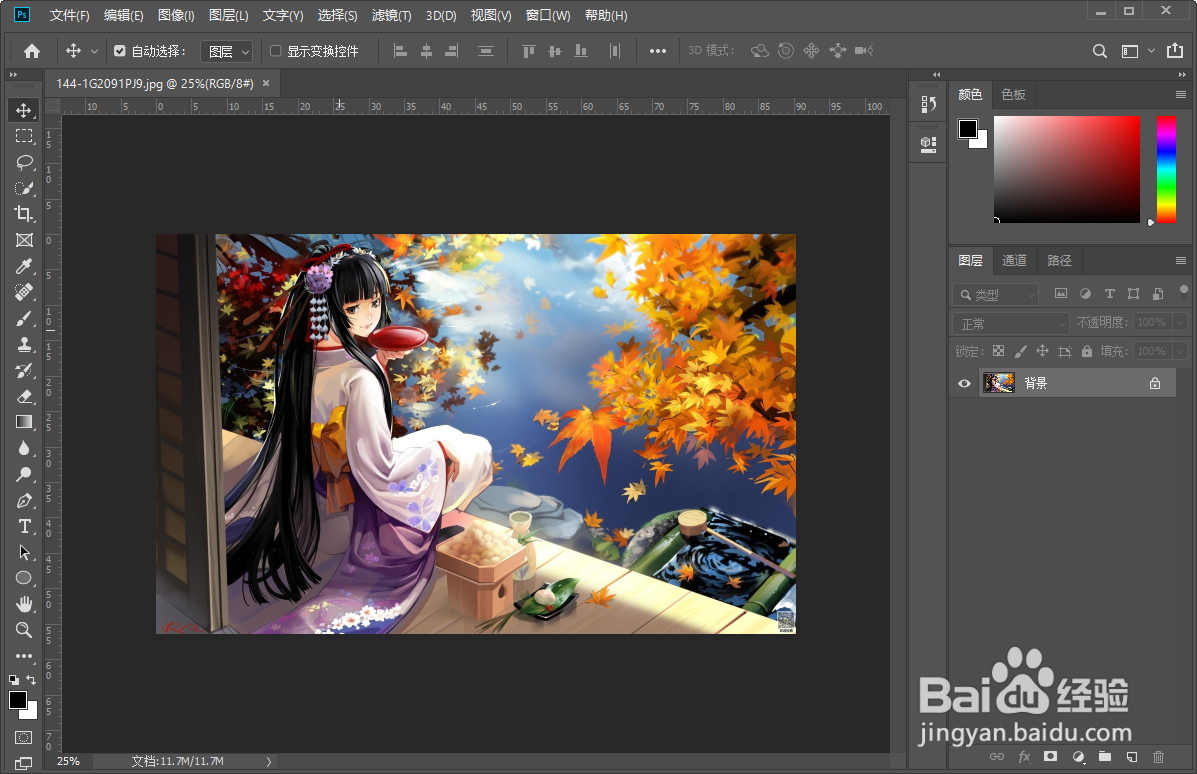Open the edit toolbar ellipsis
Screen dimensions: 1197x774
(24, 656)
